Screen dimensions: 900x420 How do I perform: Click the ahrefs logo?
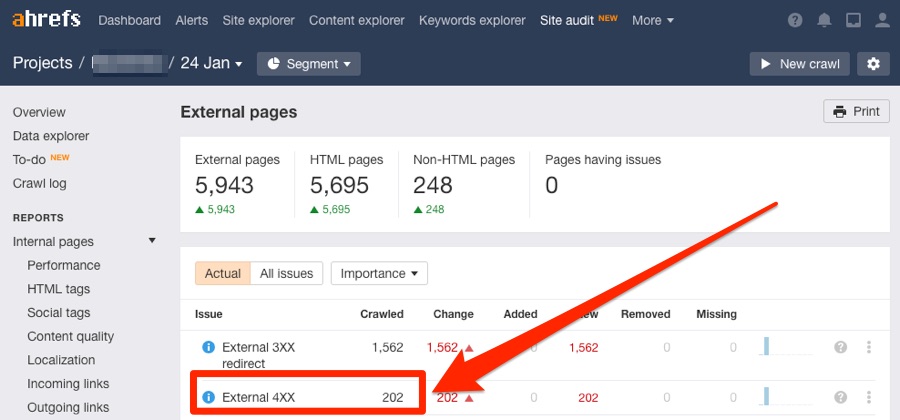click(46, 20)
